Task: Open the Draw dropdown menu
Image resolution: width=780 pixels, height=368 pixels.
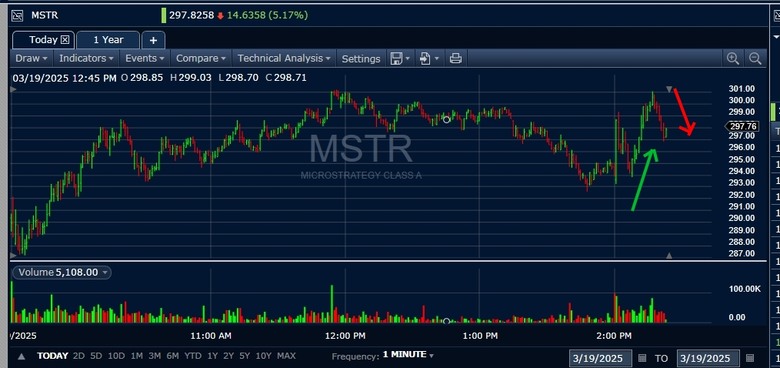Action: [31, 58]
